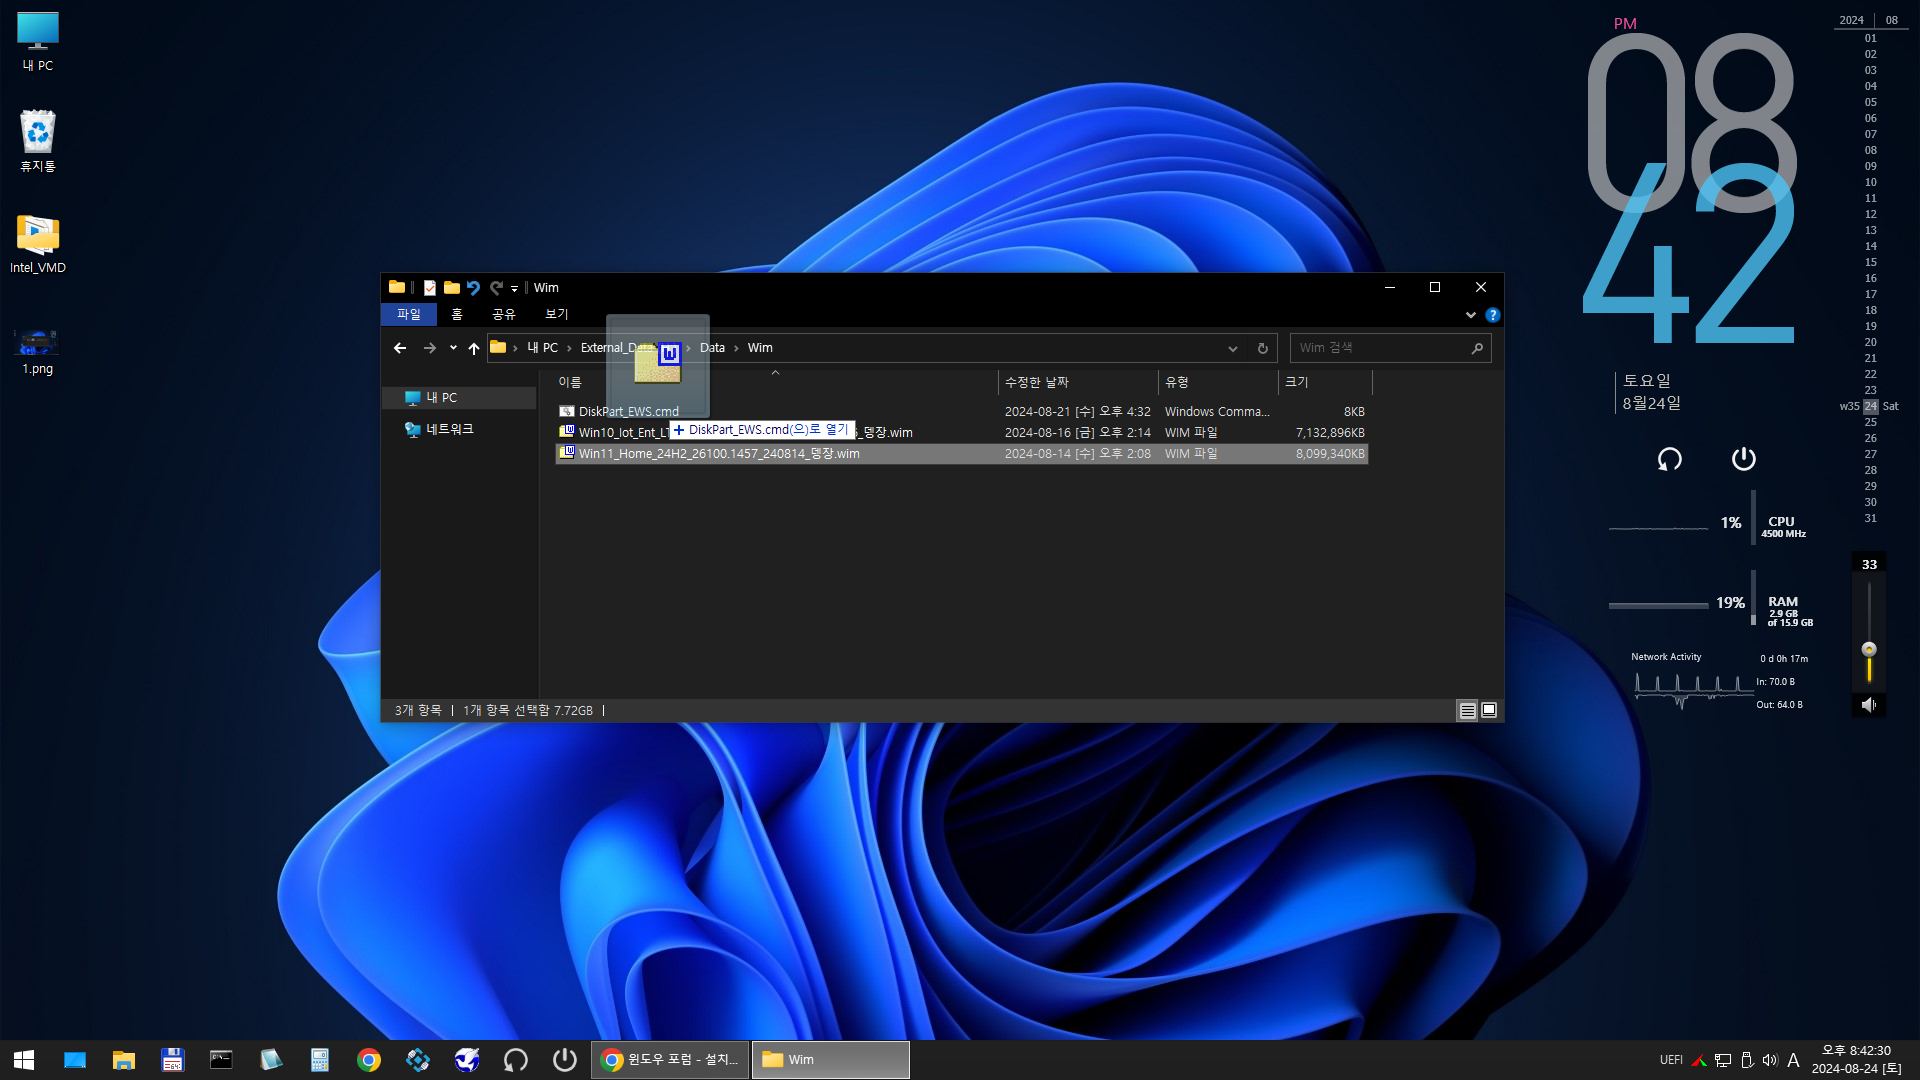
Task: Switch to details view in status bar
Action: coord(1467,711)
